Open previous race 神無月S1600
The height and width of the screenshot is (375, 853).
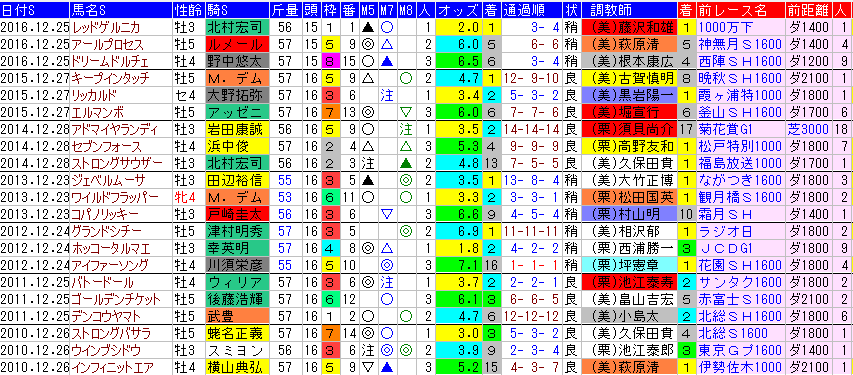[x=740, y=44]
